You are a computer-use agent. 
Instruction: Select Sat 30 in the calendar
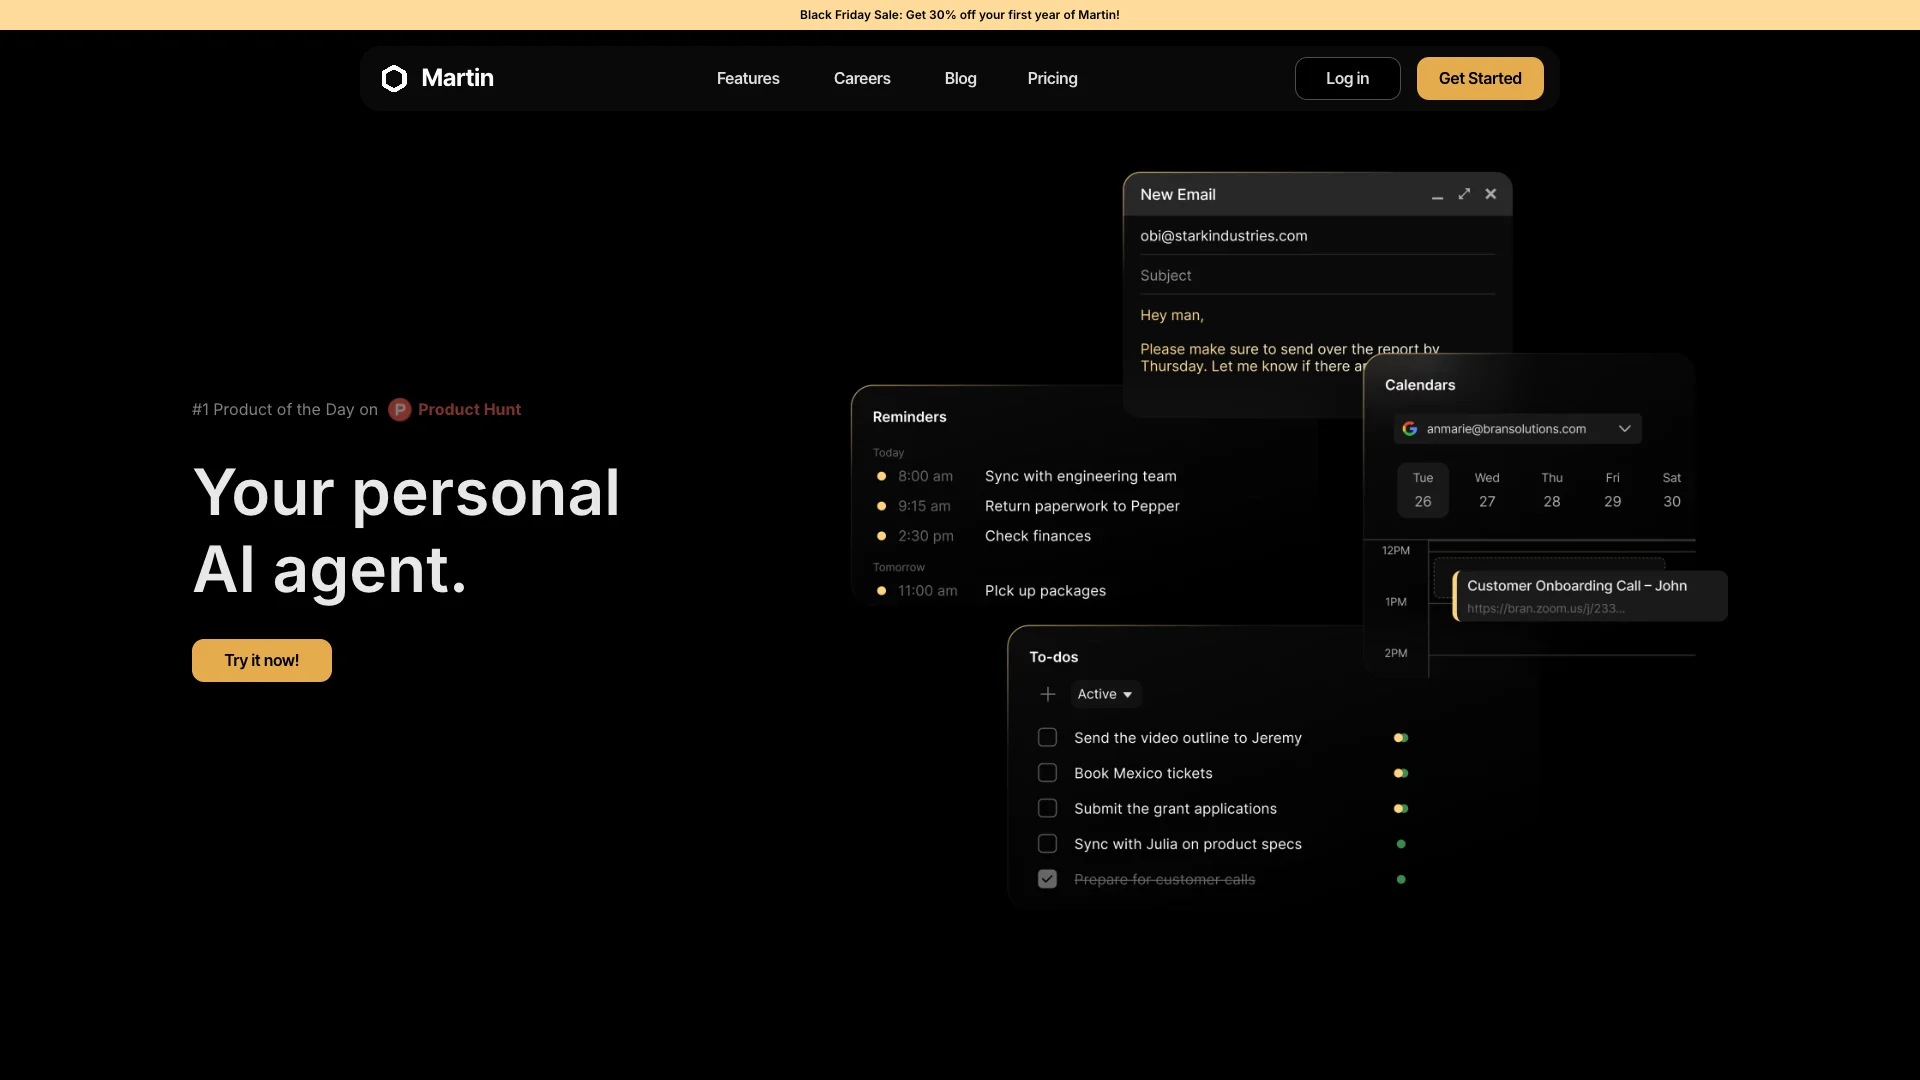1672,490
